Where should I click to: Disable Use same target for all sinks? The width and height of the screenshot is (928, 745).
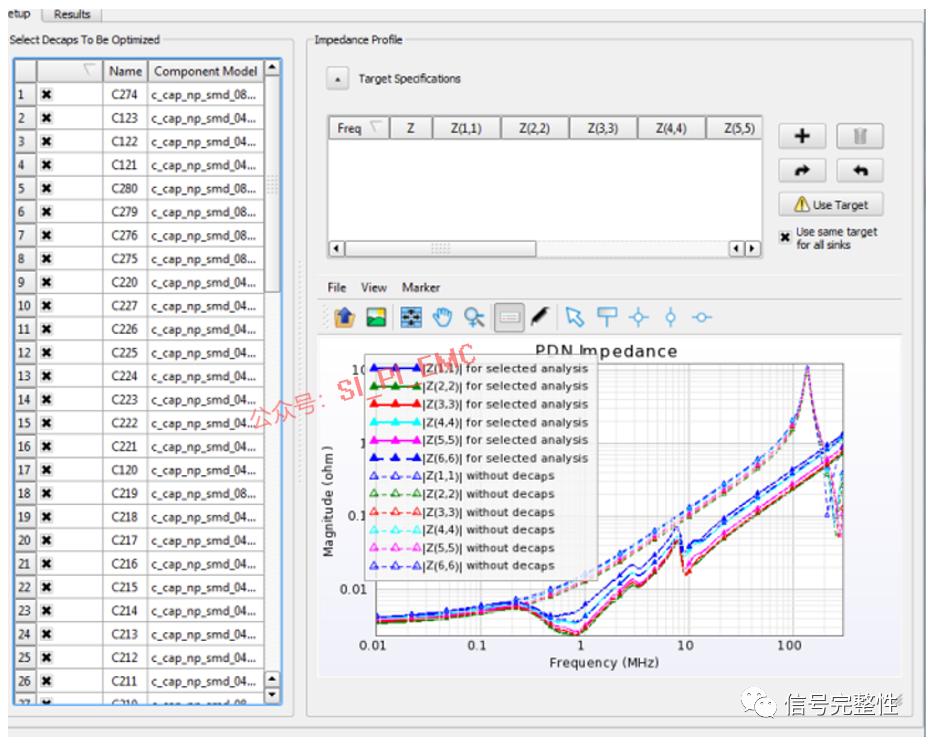(785, 237)
